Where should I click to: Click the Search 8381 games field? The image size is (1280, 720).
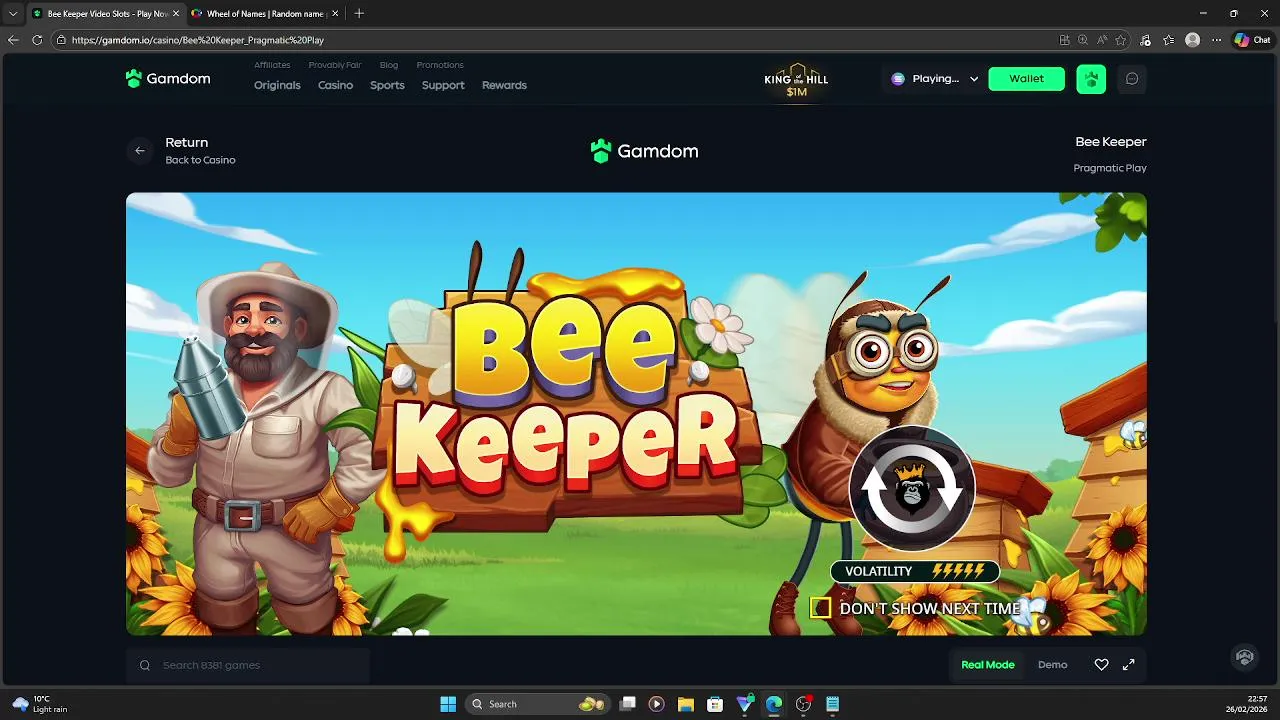point(248,665)
